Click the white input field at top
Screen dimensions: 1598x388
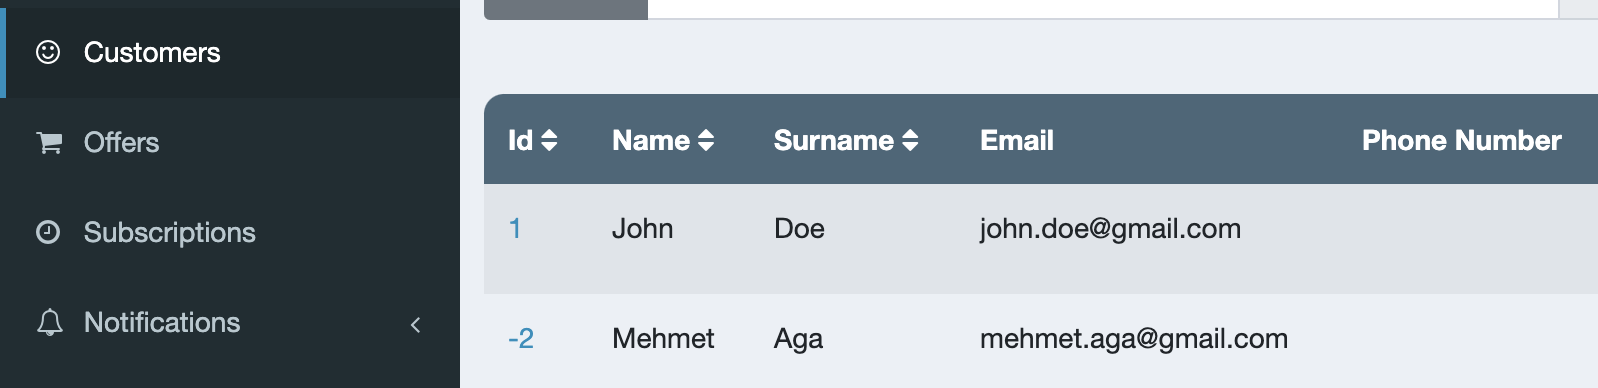coord(1103,9)
